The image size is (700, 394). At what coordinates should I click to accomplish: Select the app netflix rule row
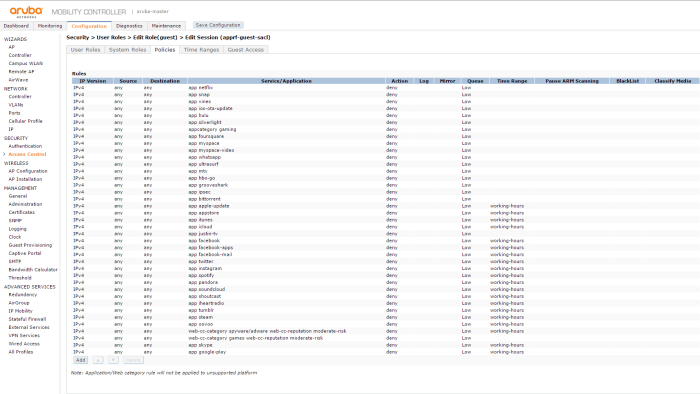coord(385,87)
